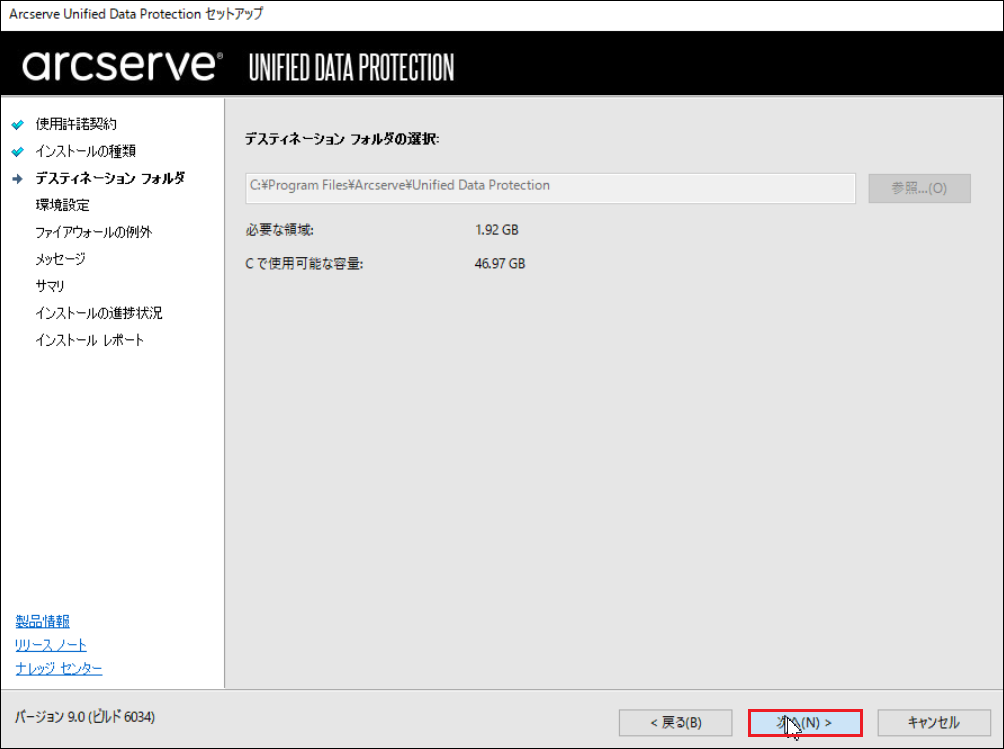Click the 46.97 GB available capacity value
Image resolution: width=1004 pixels, height=749 pixels.
(x=500, y=263)
